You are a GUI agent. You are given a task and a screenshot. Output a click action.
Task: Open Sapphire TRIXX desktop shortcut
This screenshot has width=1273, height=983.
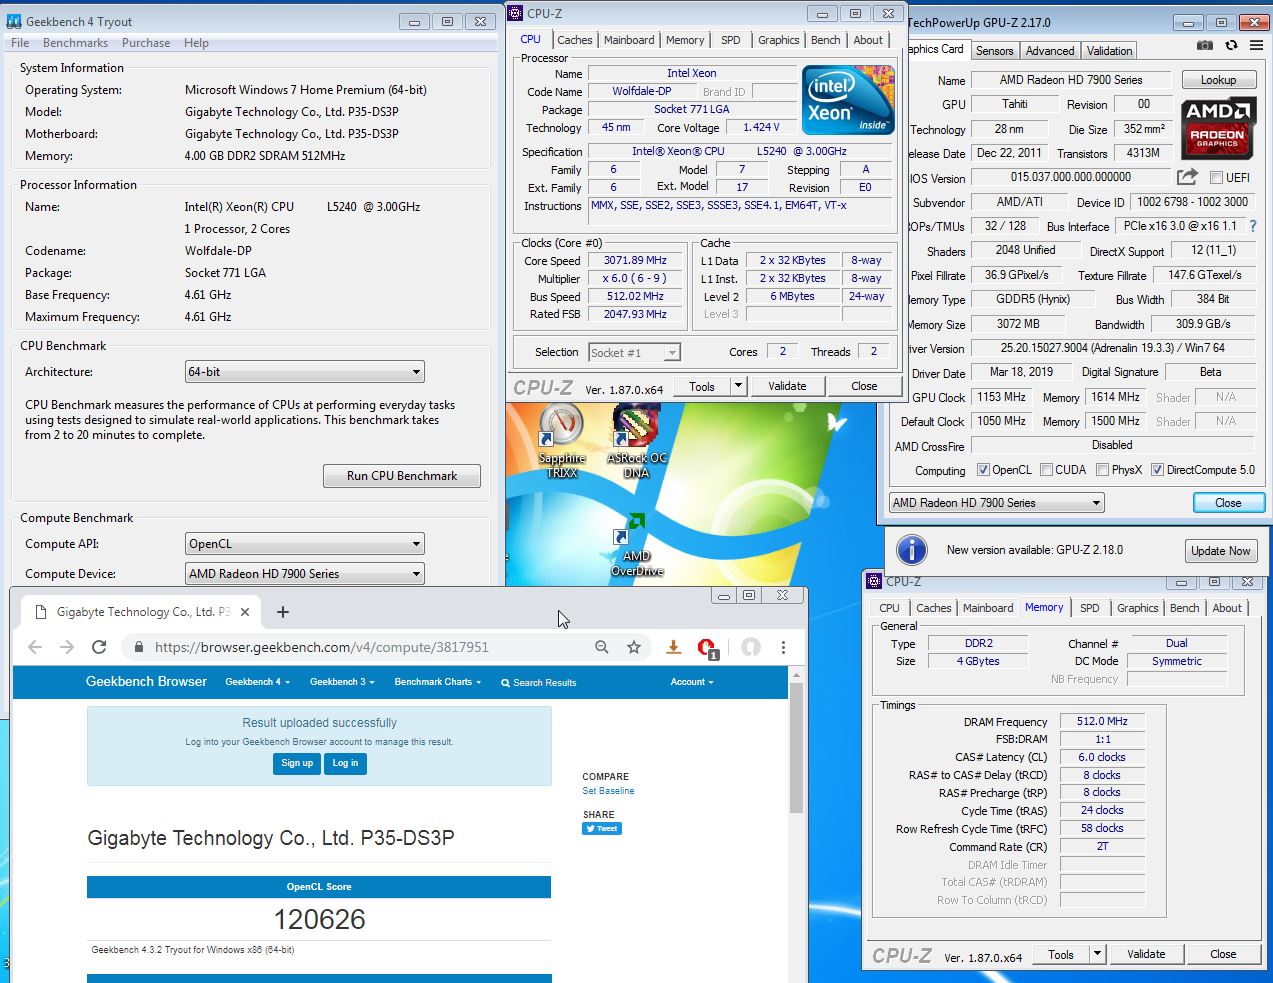pos(562,442)
